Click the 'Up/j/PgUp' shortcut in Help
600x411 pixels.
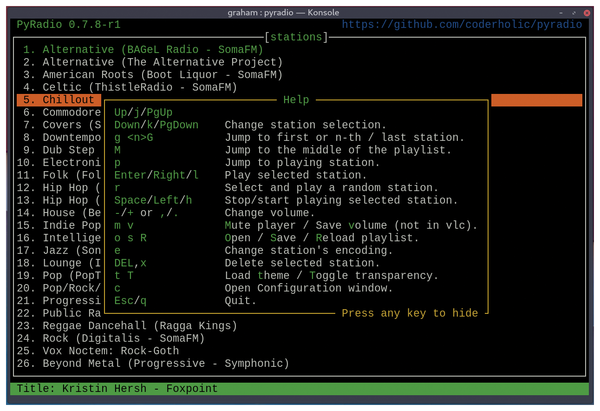[x=143, y=113]
